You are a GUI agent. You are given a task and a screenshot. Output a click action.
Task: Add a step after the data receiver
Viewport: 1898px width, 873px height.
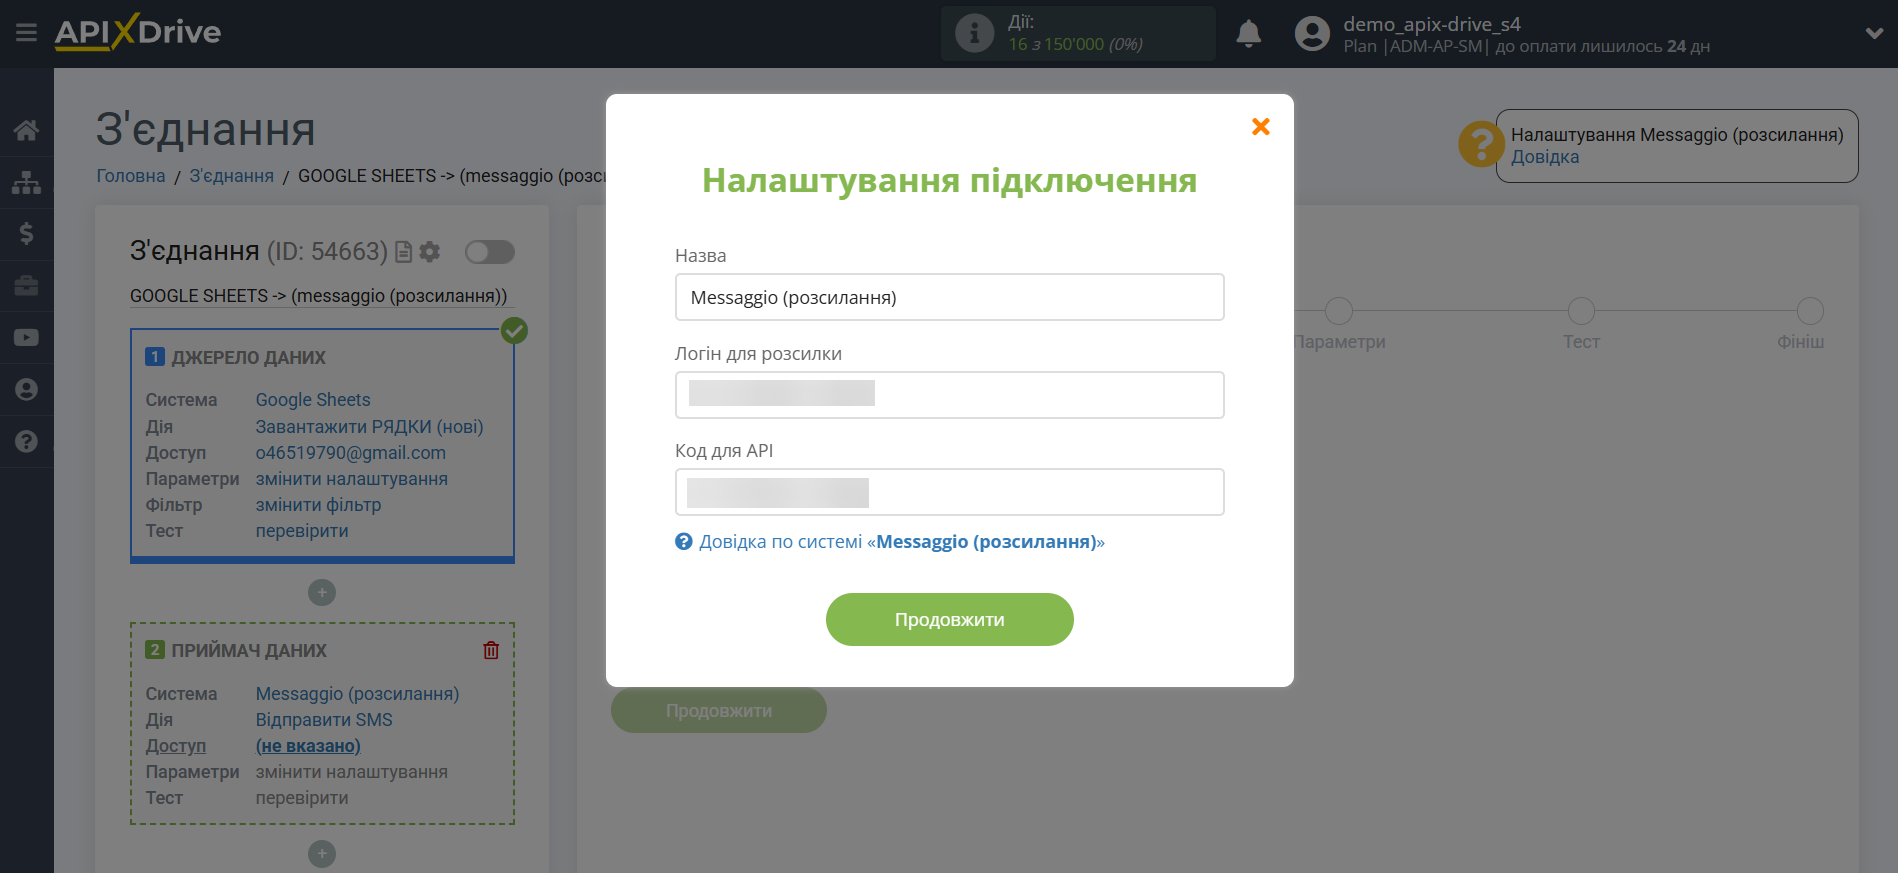click(x=322, y=854)
